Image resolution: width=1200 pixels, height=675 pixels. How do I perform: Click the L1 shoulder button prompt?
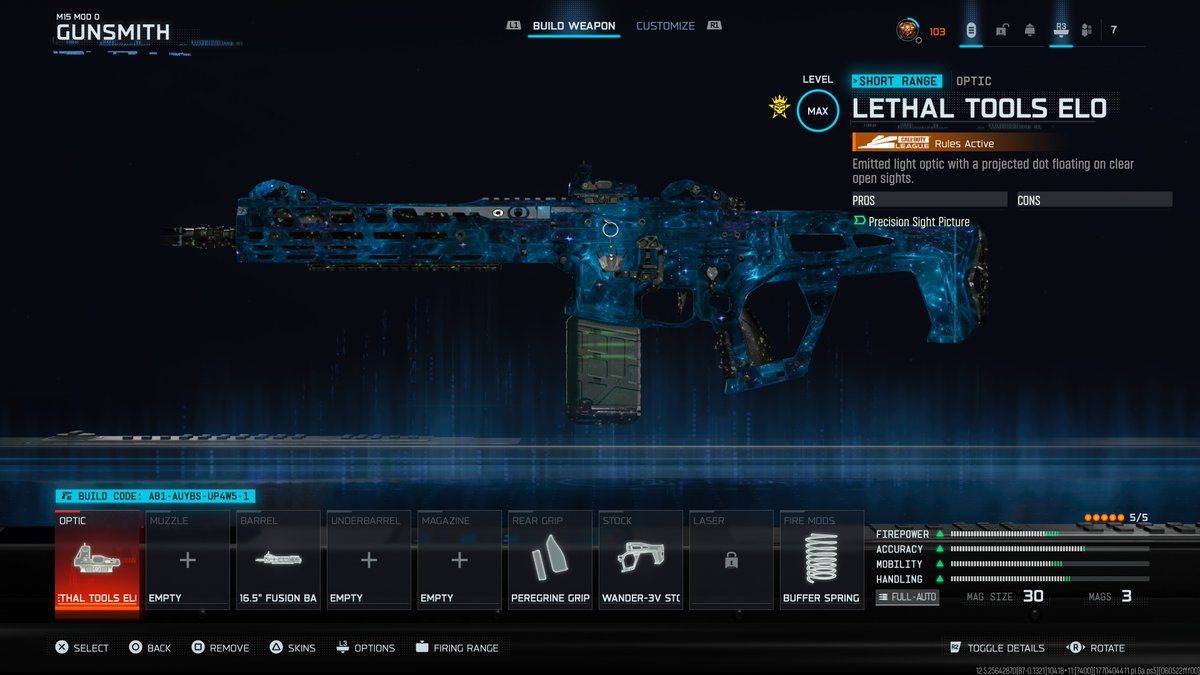(514, 26)
